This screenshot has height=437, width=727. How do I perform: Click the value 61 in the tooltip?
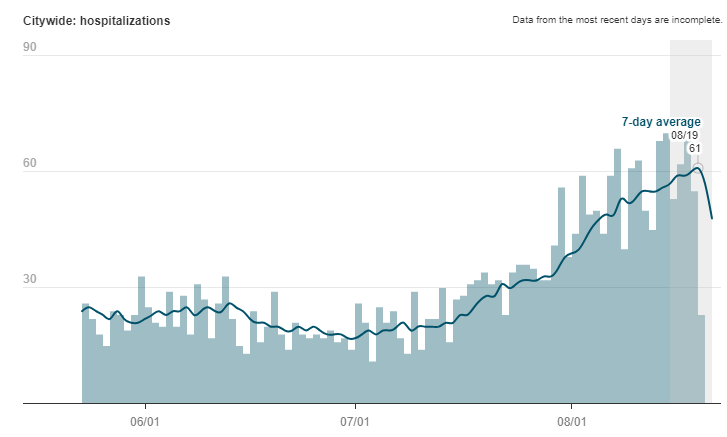click(x=695, y=149)
